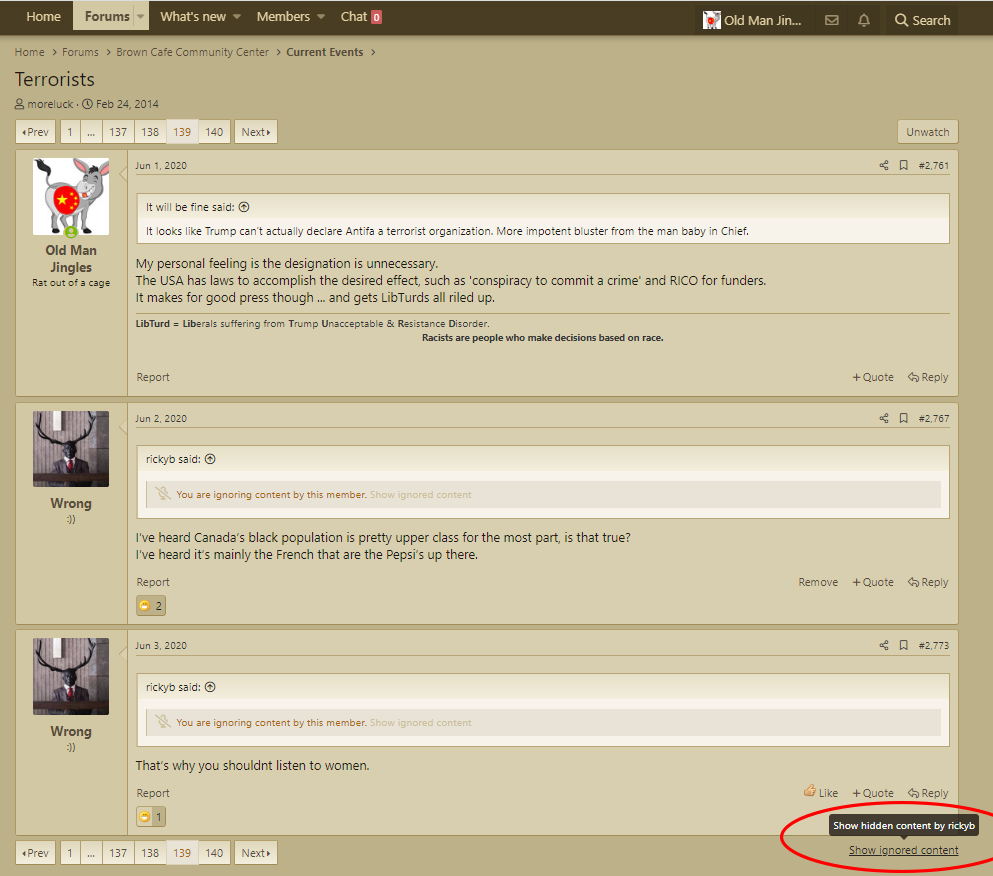993x876 pixels.
Task: Go to Prev page in top pagination
Action: (35, 132)
